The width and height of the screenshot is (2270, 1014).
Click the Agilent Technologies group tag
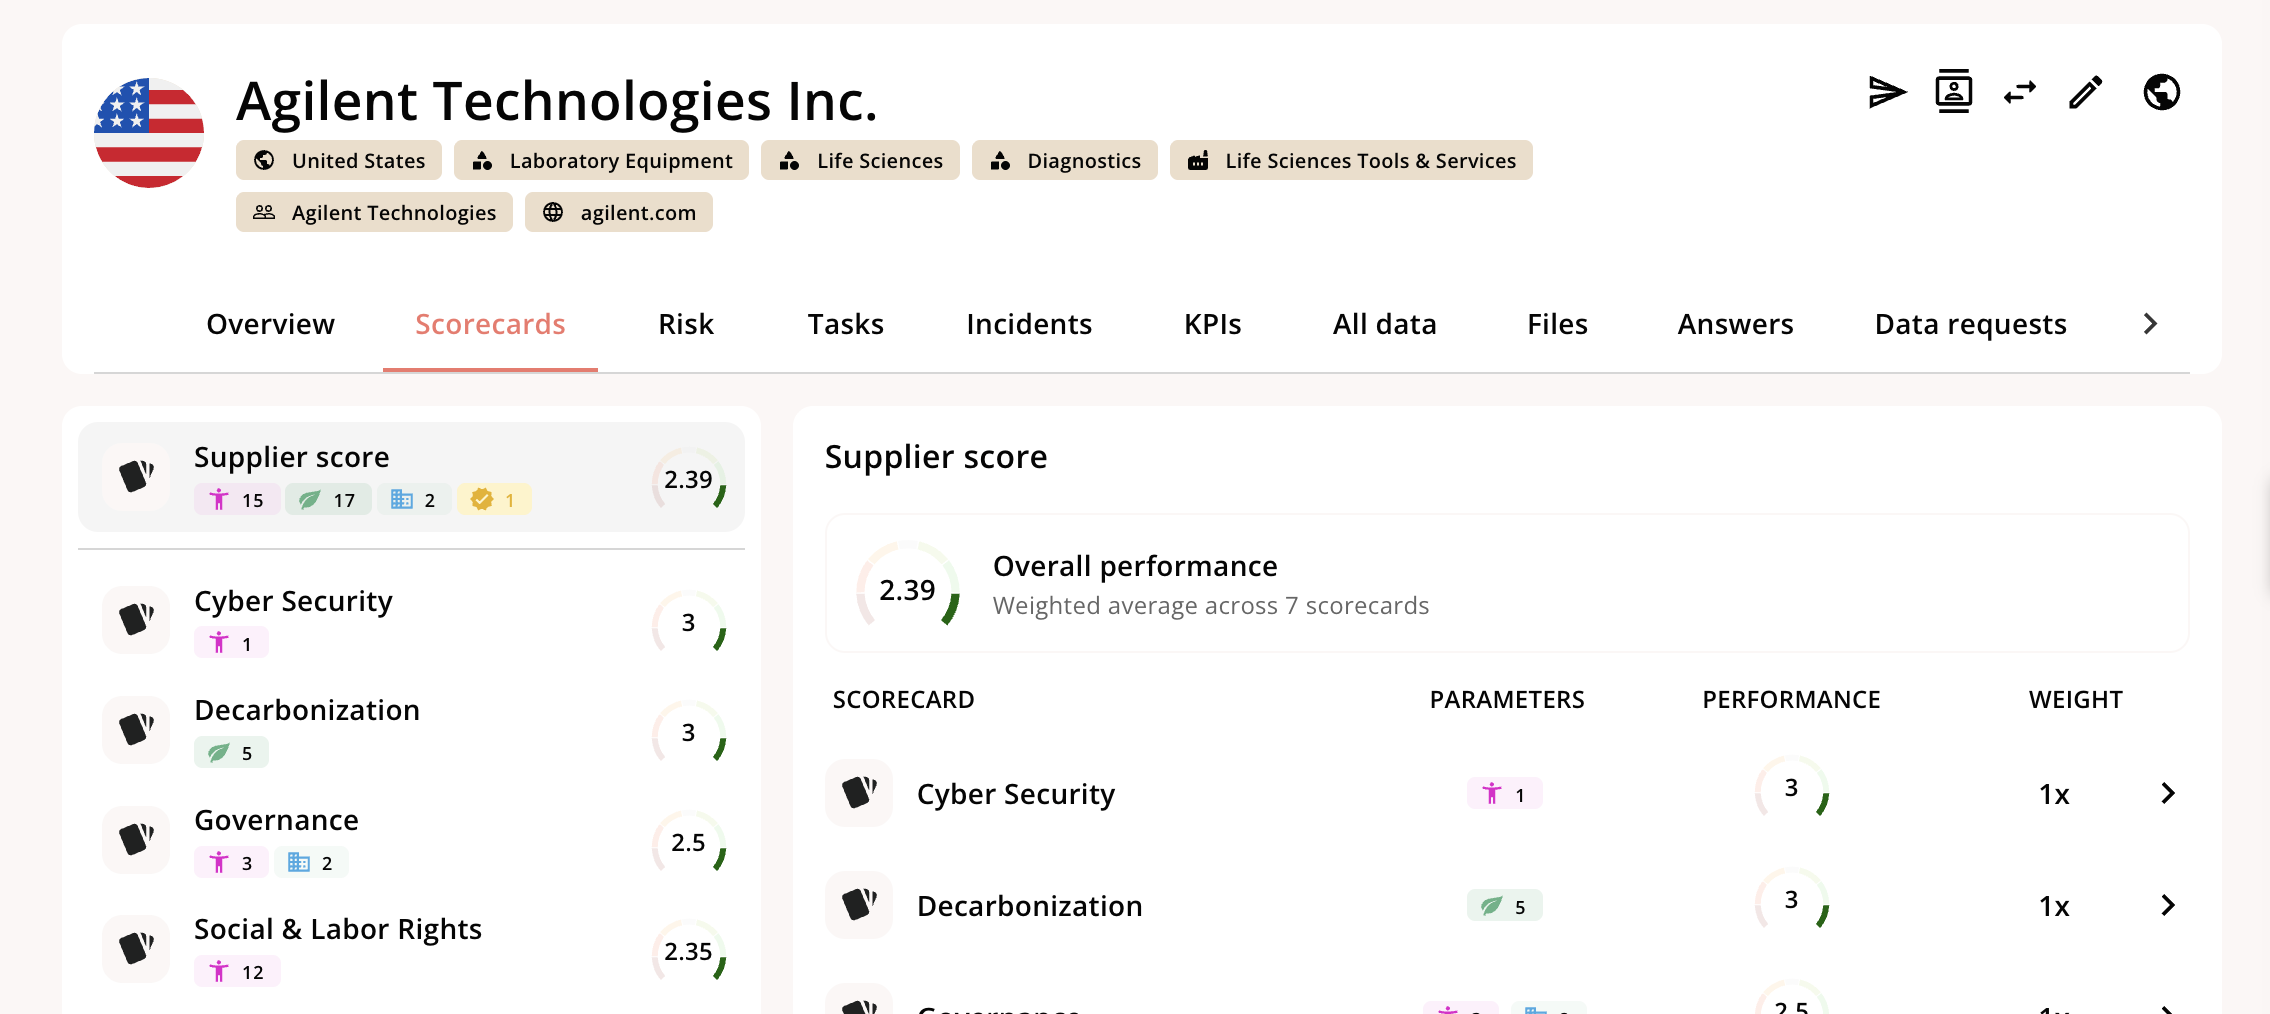point(374,212)
